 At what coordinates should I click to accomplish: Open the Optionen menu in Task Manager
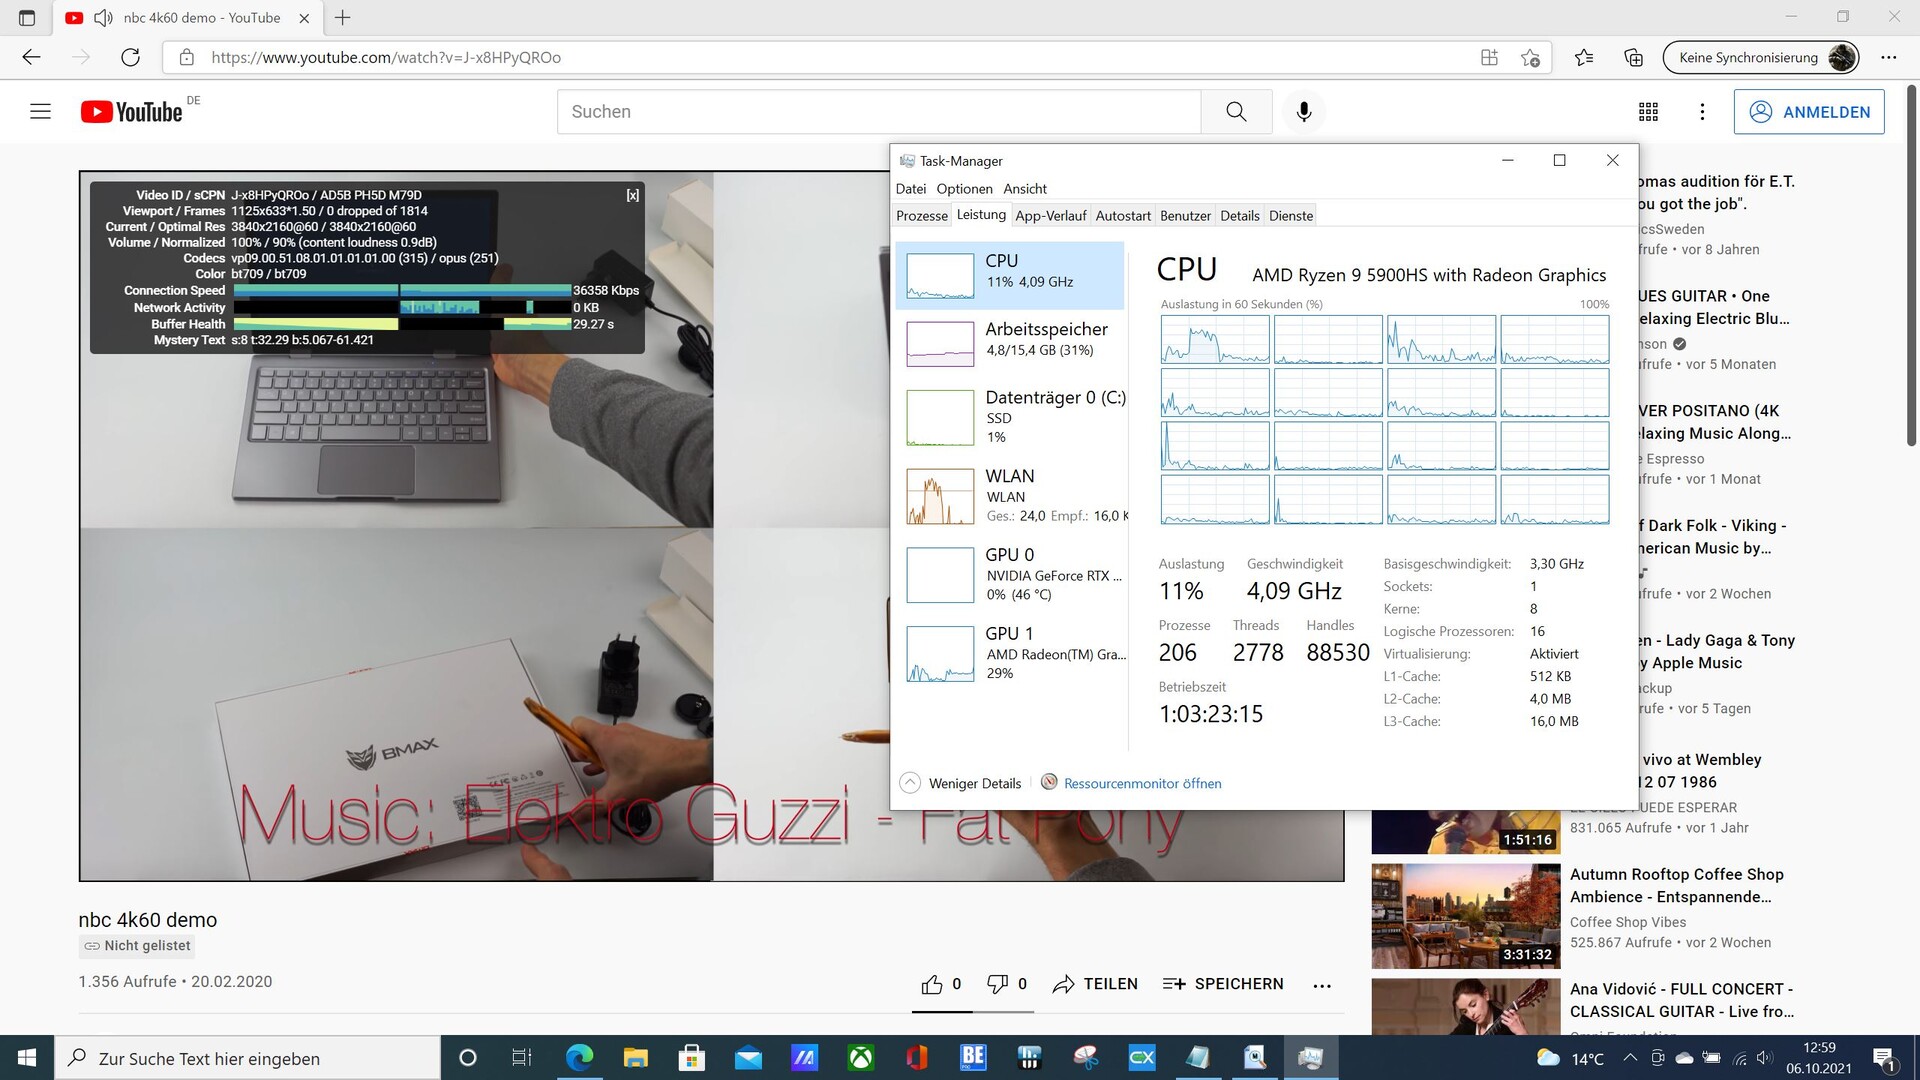(x=964, y=189)
